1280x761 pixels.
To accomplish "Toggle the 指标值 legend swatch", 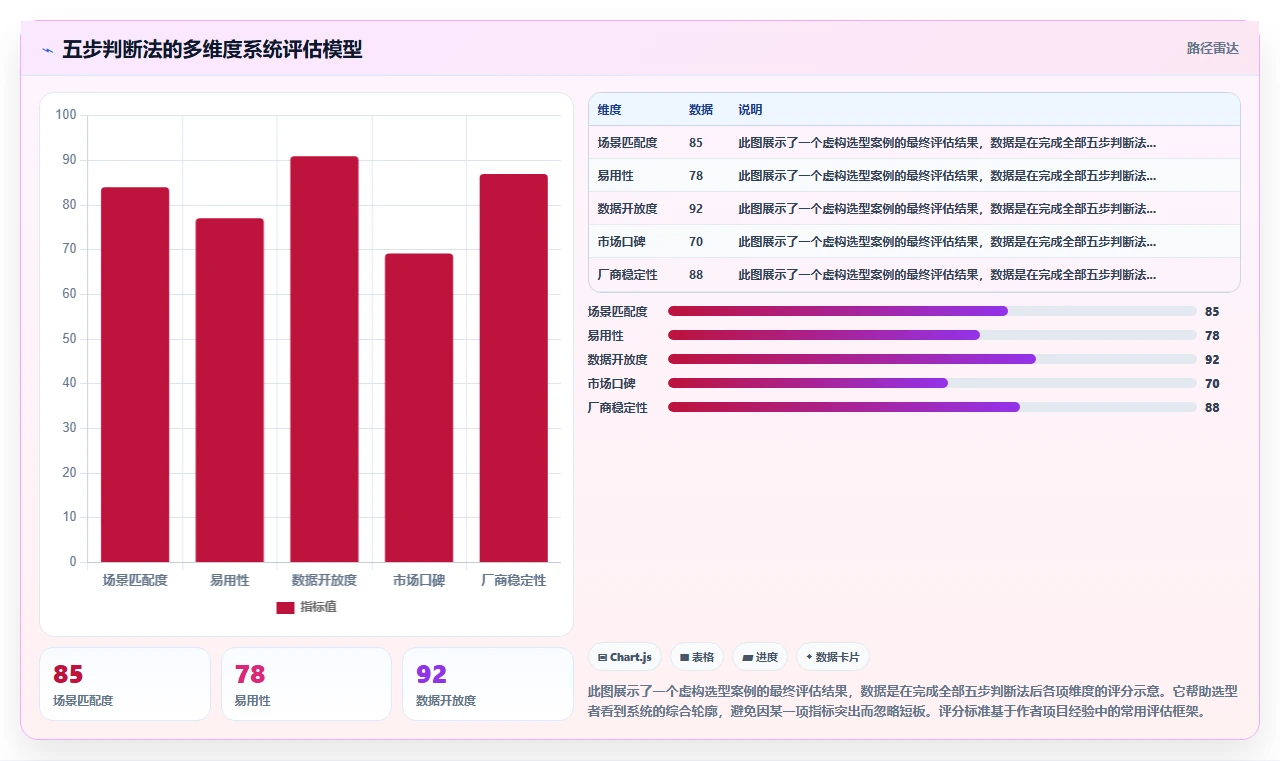I will 285,607.
